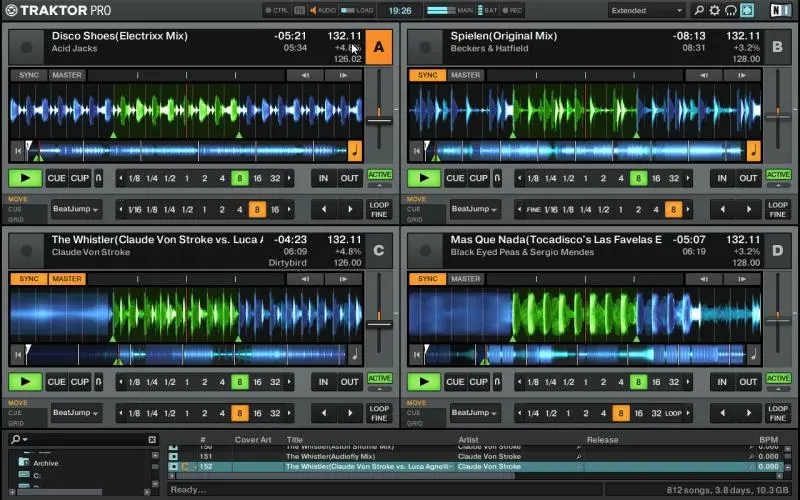Click the fullscreen layout icon in the header
800x500 pixels.
(746, 10)
